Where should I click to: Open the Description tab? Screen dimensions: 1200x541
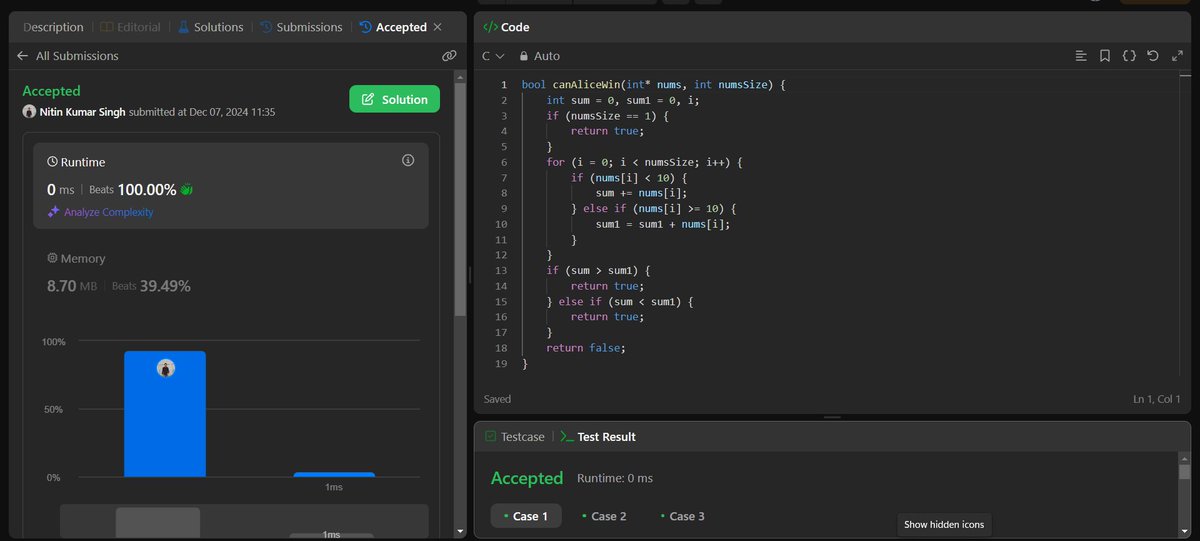coord(53,27)
